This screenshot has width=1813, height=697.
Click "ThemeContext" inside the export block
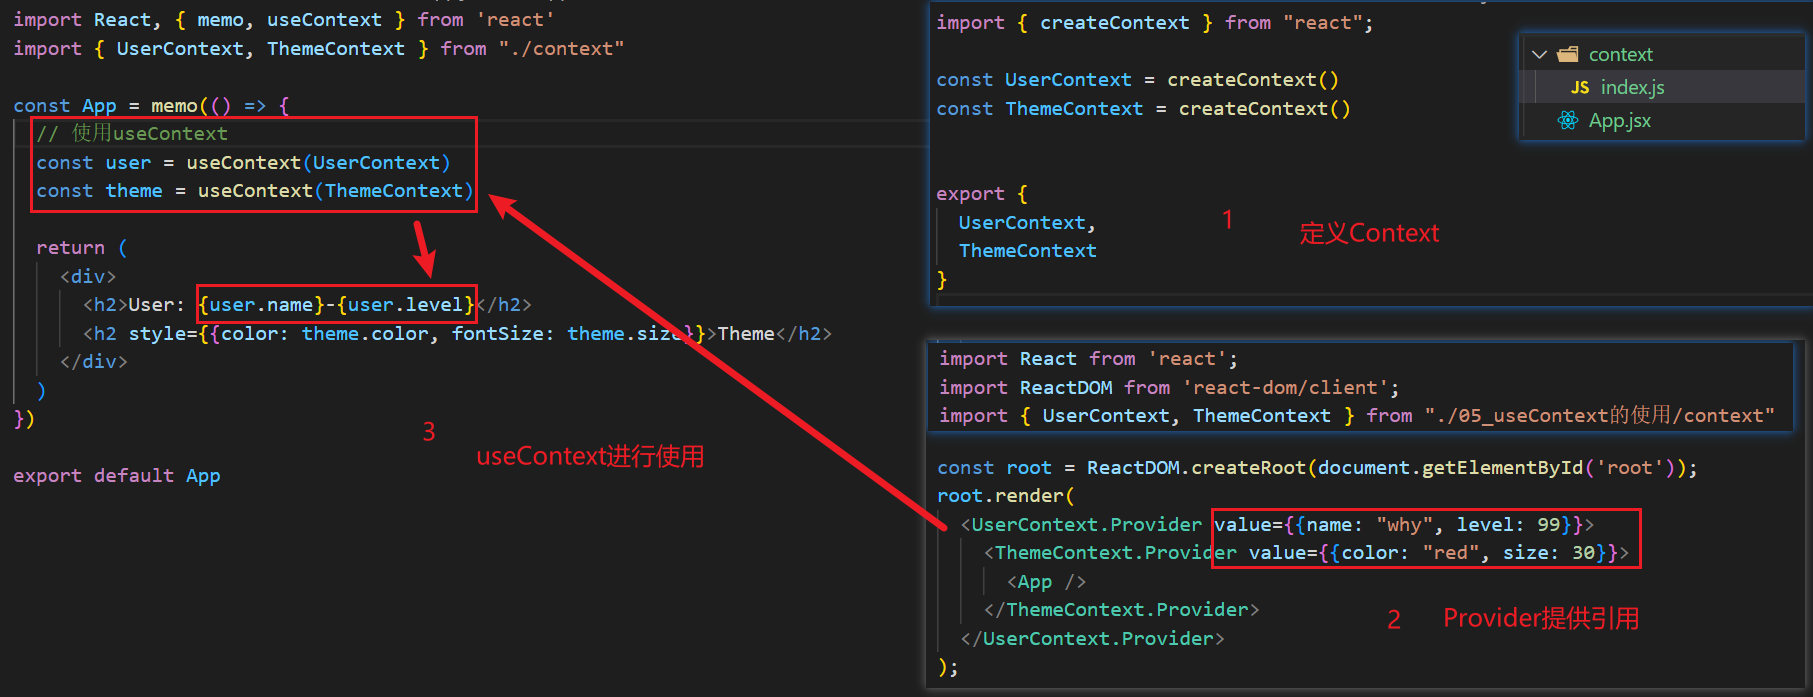(1027, 251)
